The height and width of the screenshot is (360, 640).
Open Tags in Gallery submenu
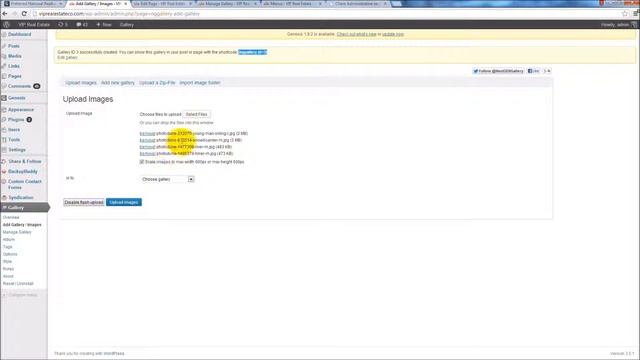click(x=7, y=247)
